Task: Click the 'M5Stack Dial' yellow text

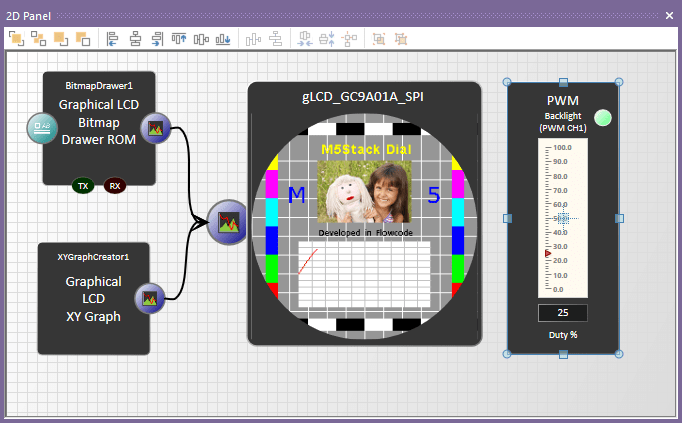Action: coord(366,150)
